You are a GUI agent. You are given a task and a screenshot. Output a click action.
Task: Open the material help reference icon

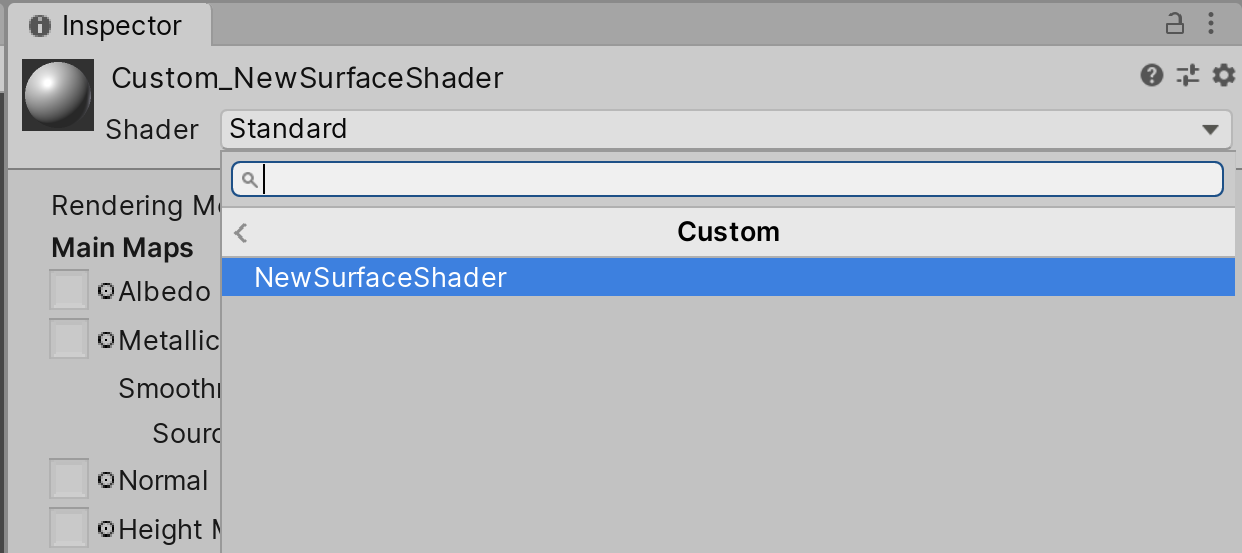[1152, 76]
